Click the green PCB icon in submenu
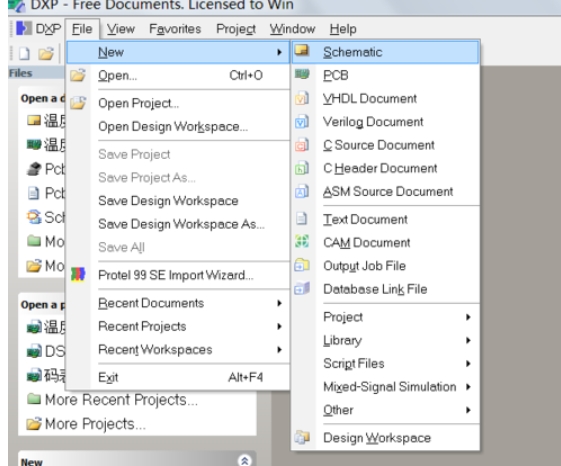 302,74
